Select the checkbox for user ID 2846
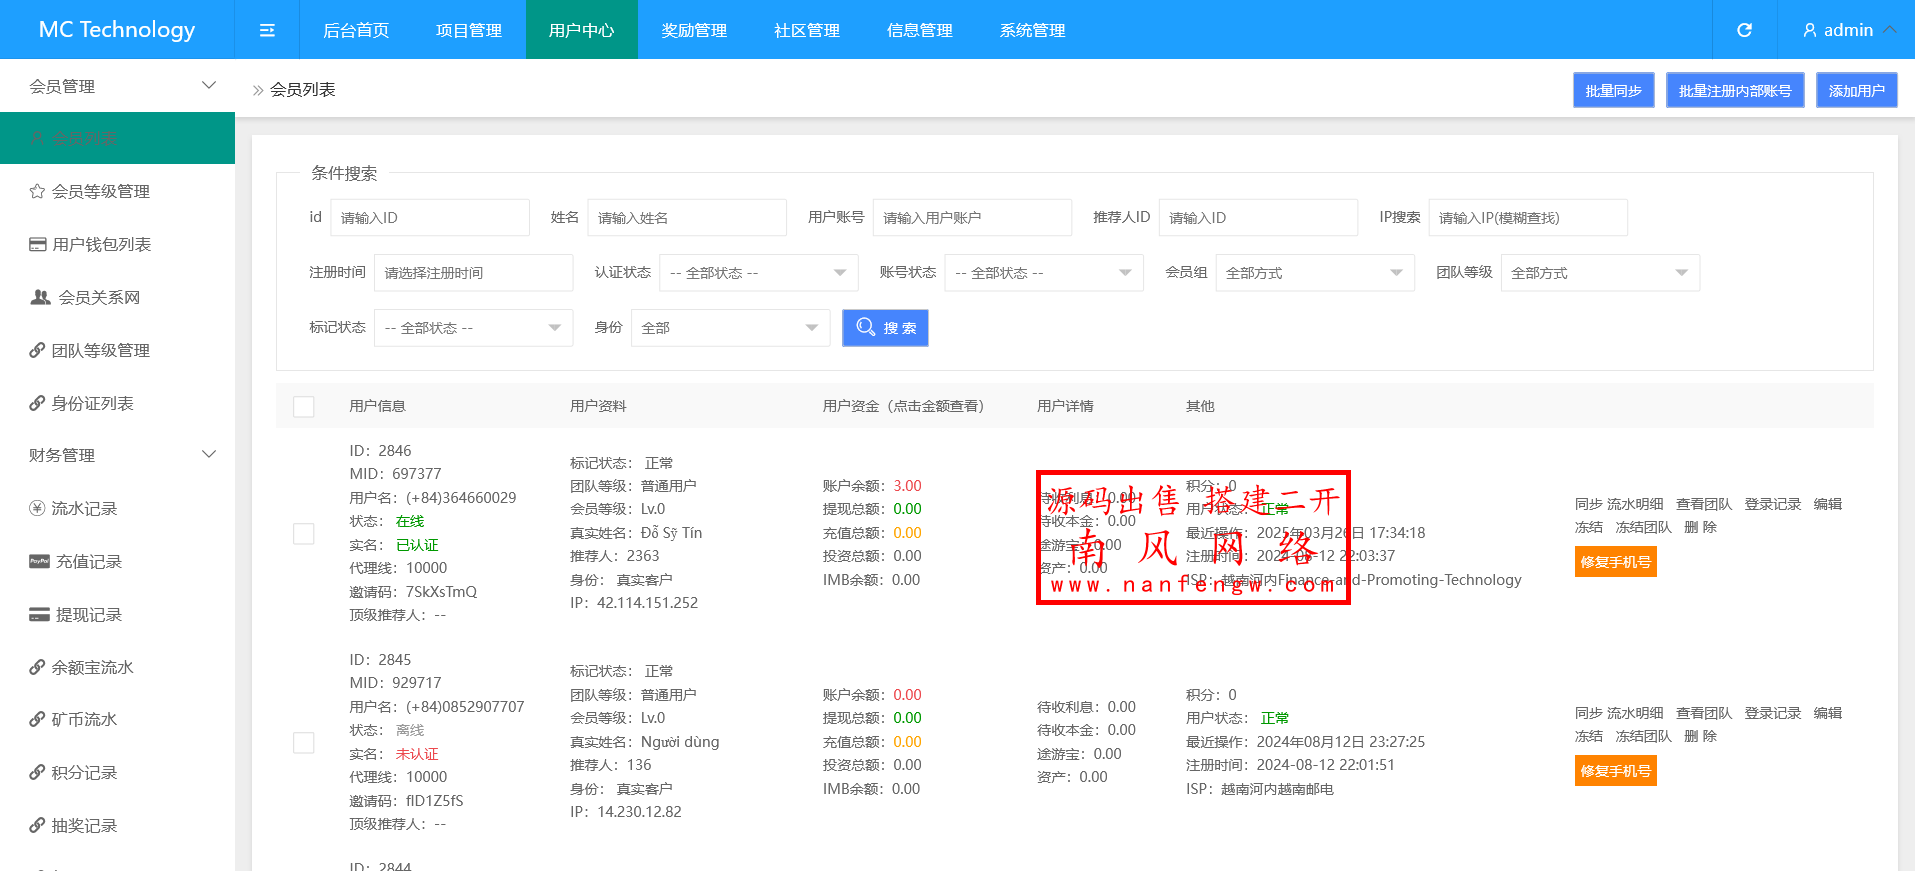 tap(304, 533)
